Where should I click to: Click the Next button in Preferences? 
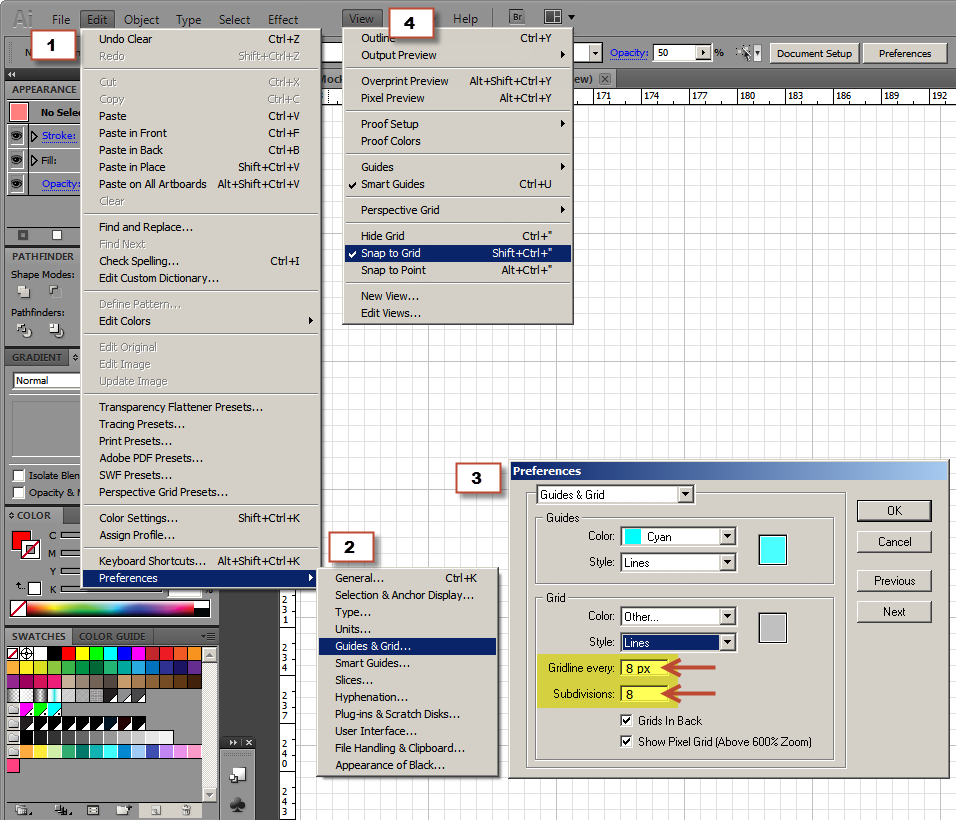pyautogui.click(x=894, y=611)
